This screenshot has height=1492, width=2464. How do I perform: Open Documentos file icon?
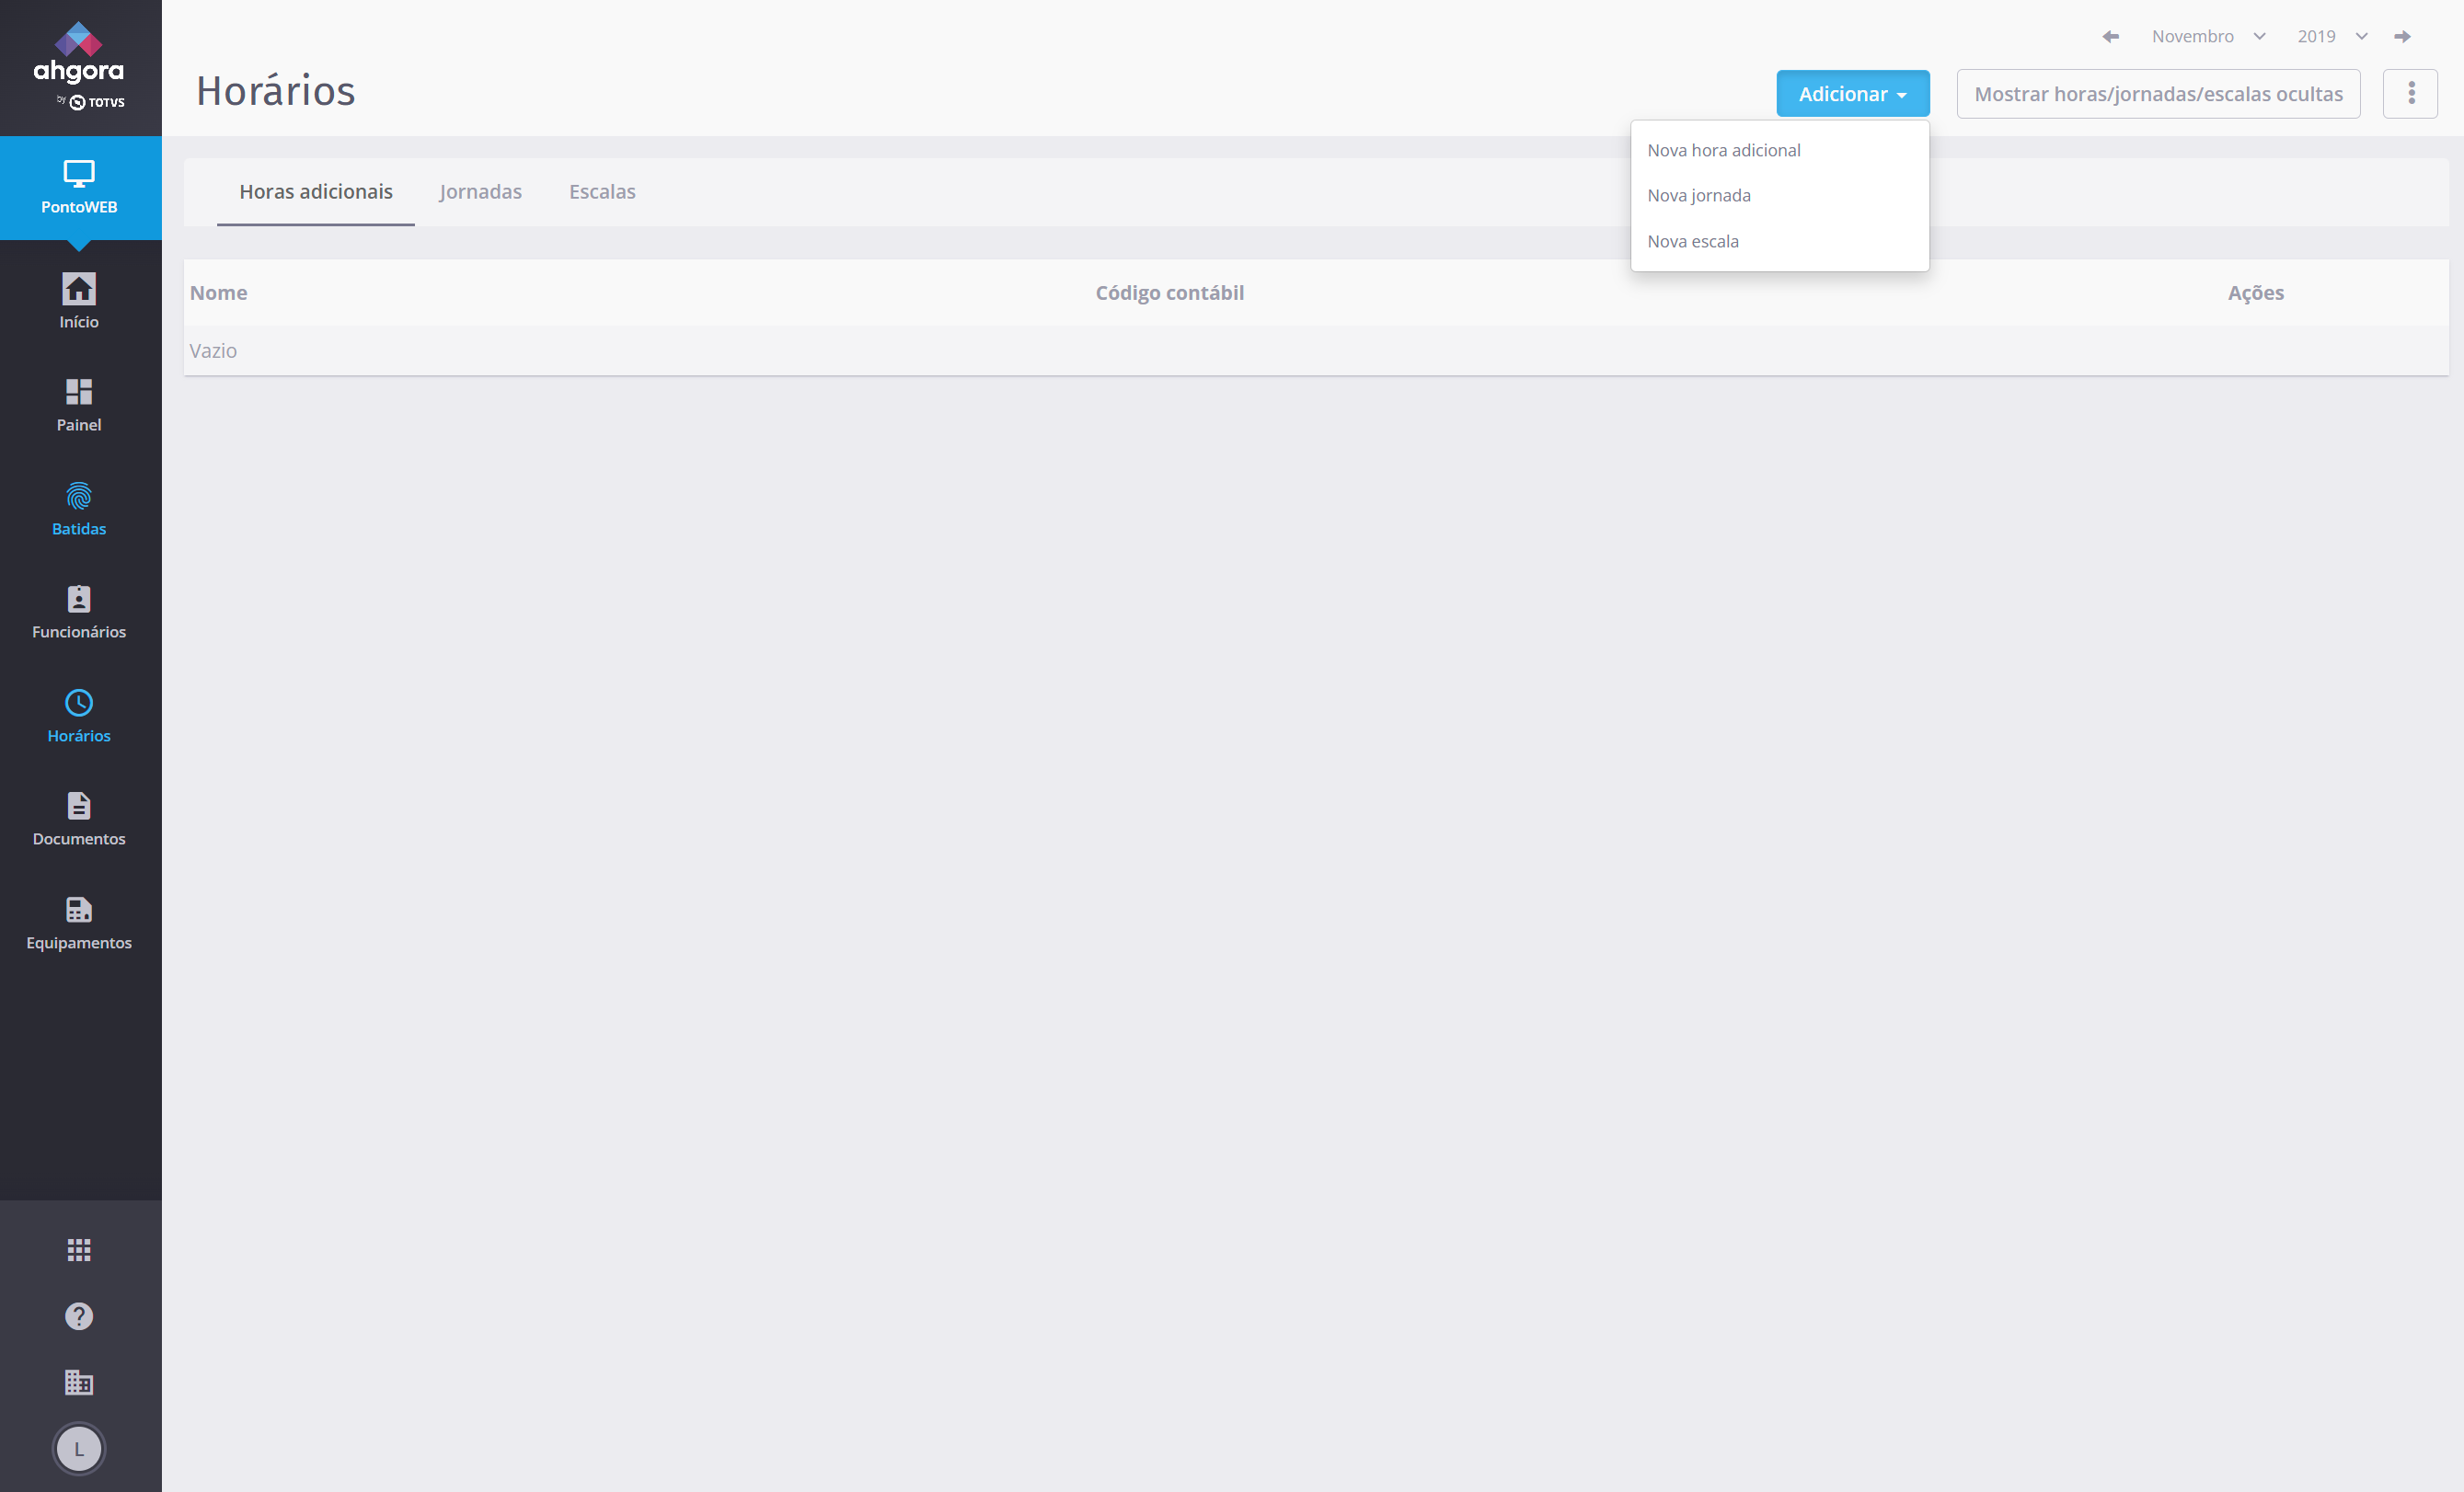point(79,806)
